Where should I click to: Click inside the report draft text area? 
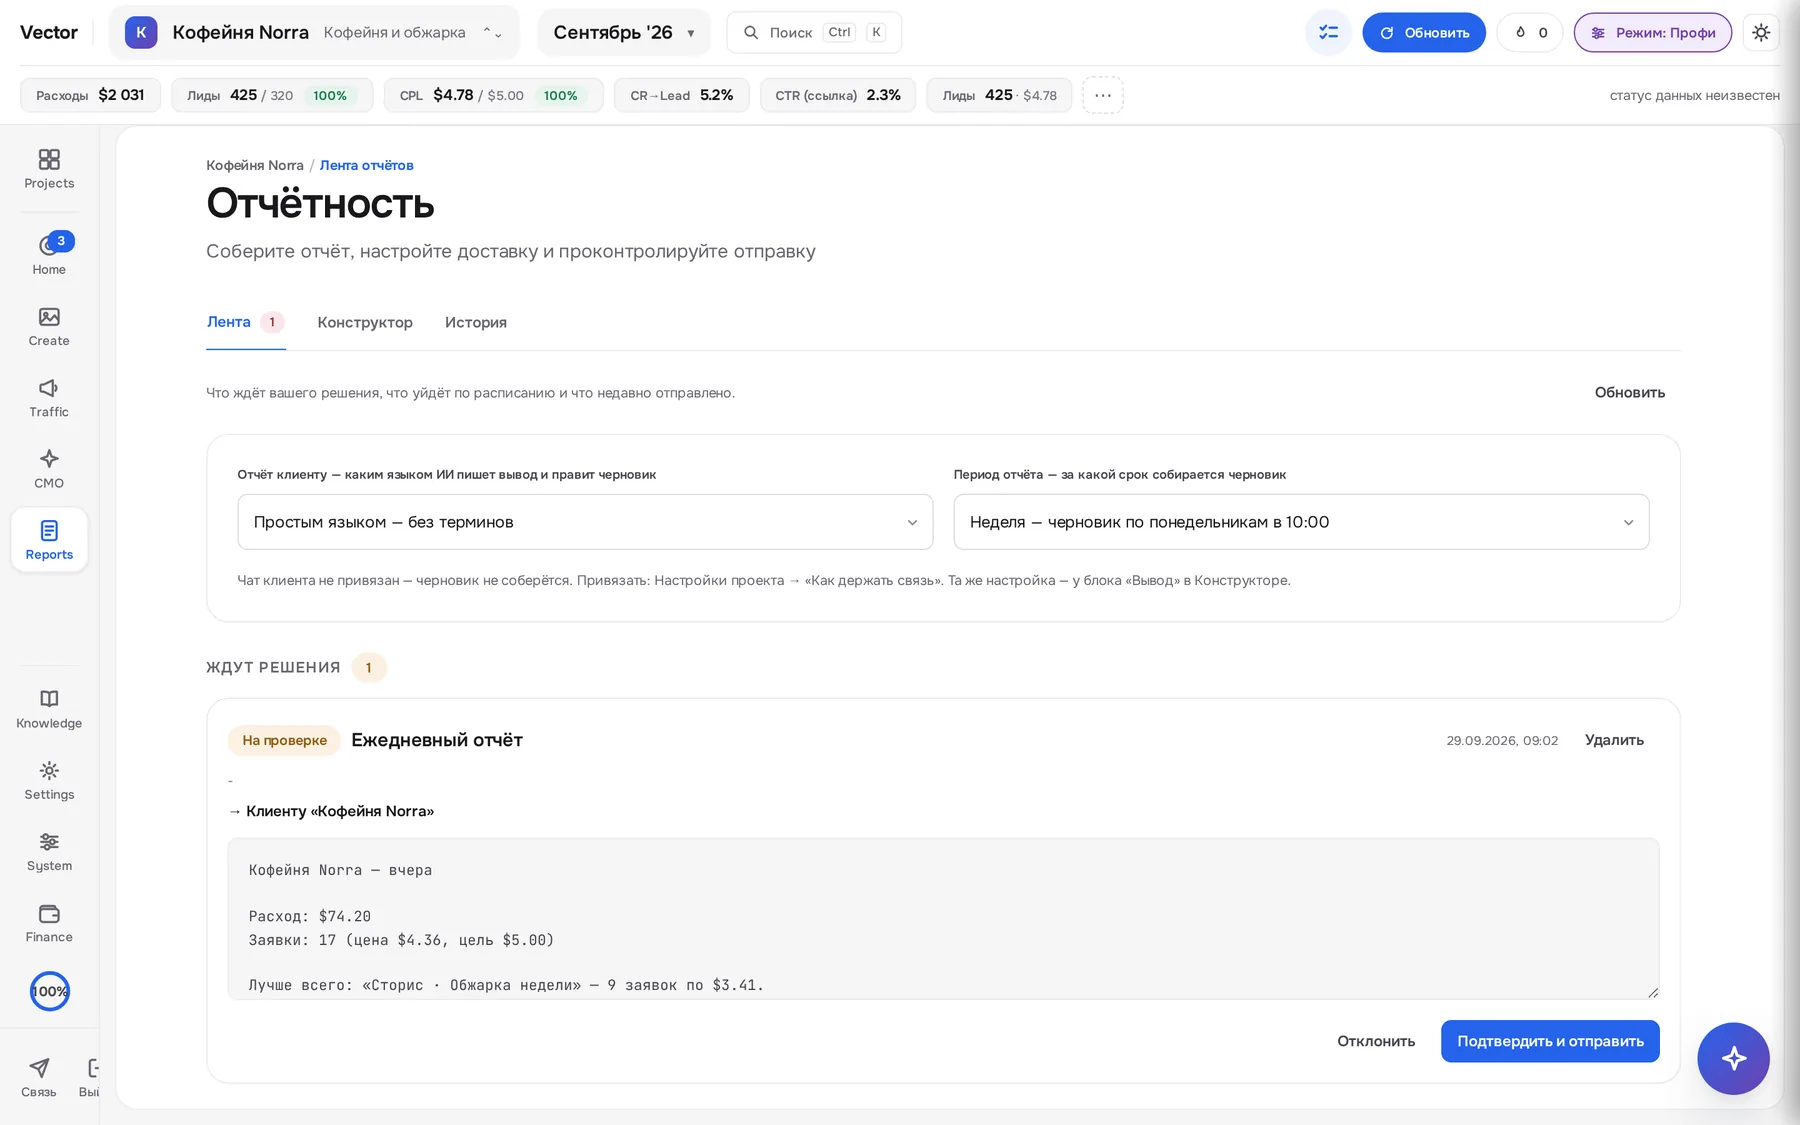coord(943,918)
